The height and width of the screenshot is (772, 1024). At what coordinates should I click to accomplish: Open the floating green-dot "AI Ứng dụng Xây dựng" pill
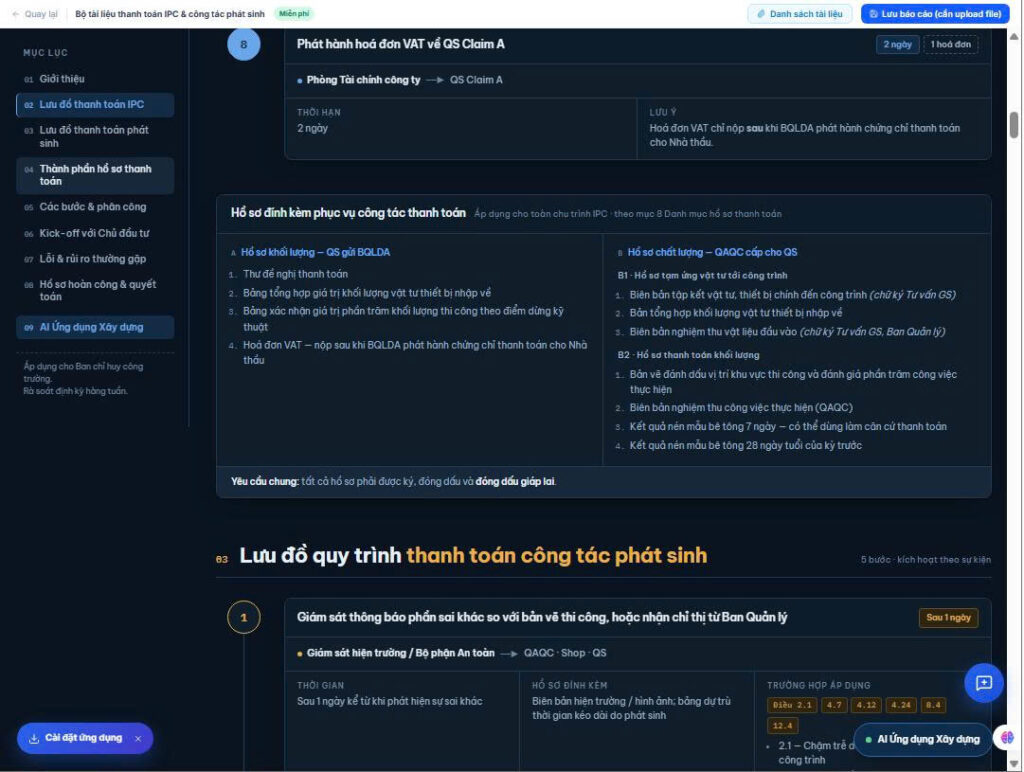click(x=922, y=739)
